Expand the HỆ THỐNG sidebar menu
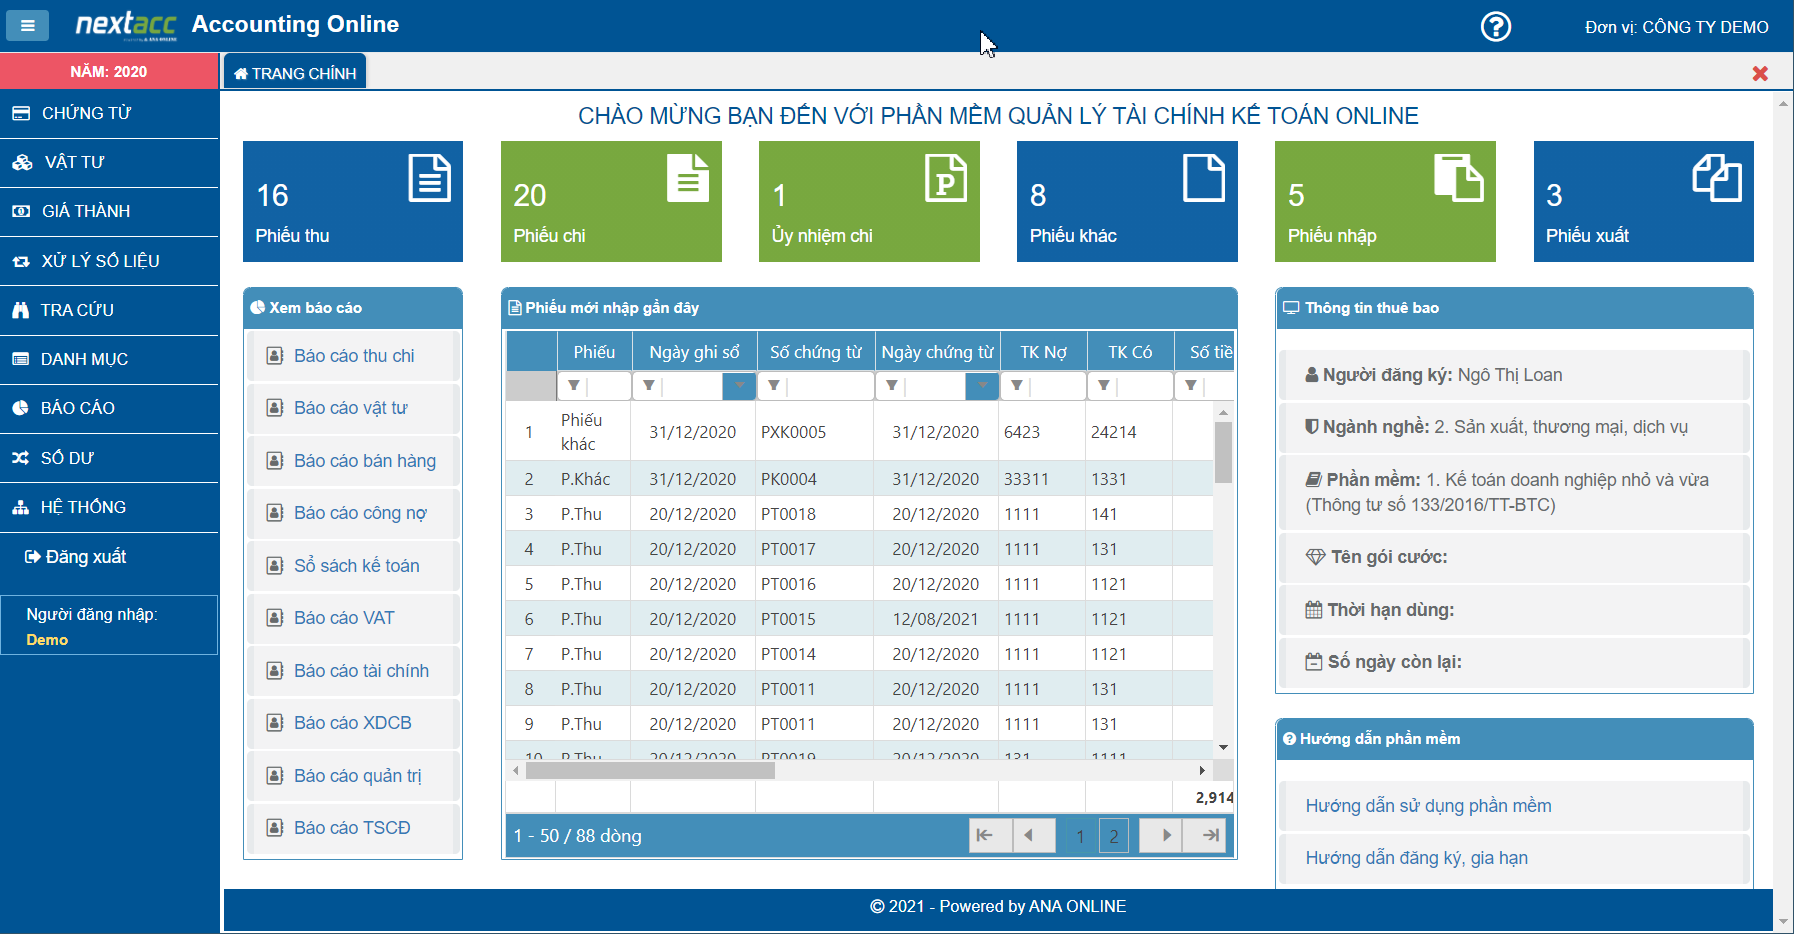1794x934 pixels. point(83,507)
